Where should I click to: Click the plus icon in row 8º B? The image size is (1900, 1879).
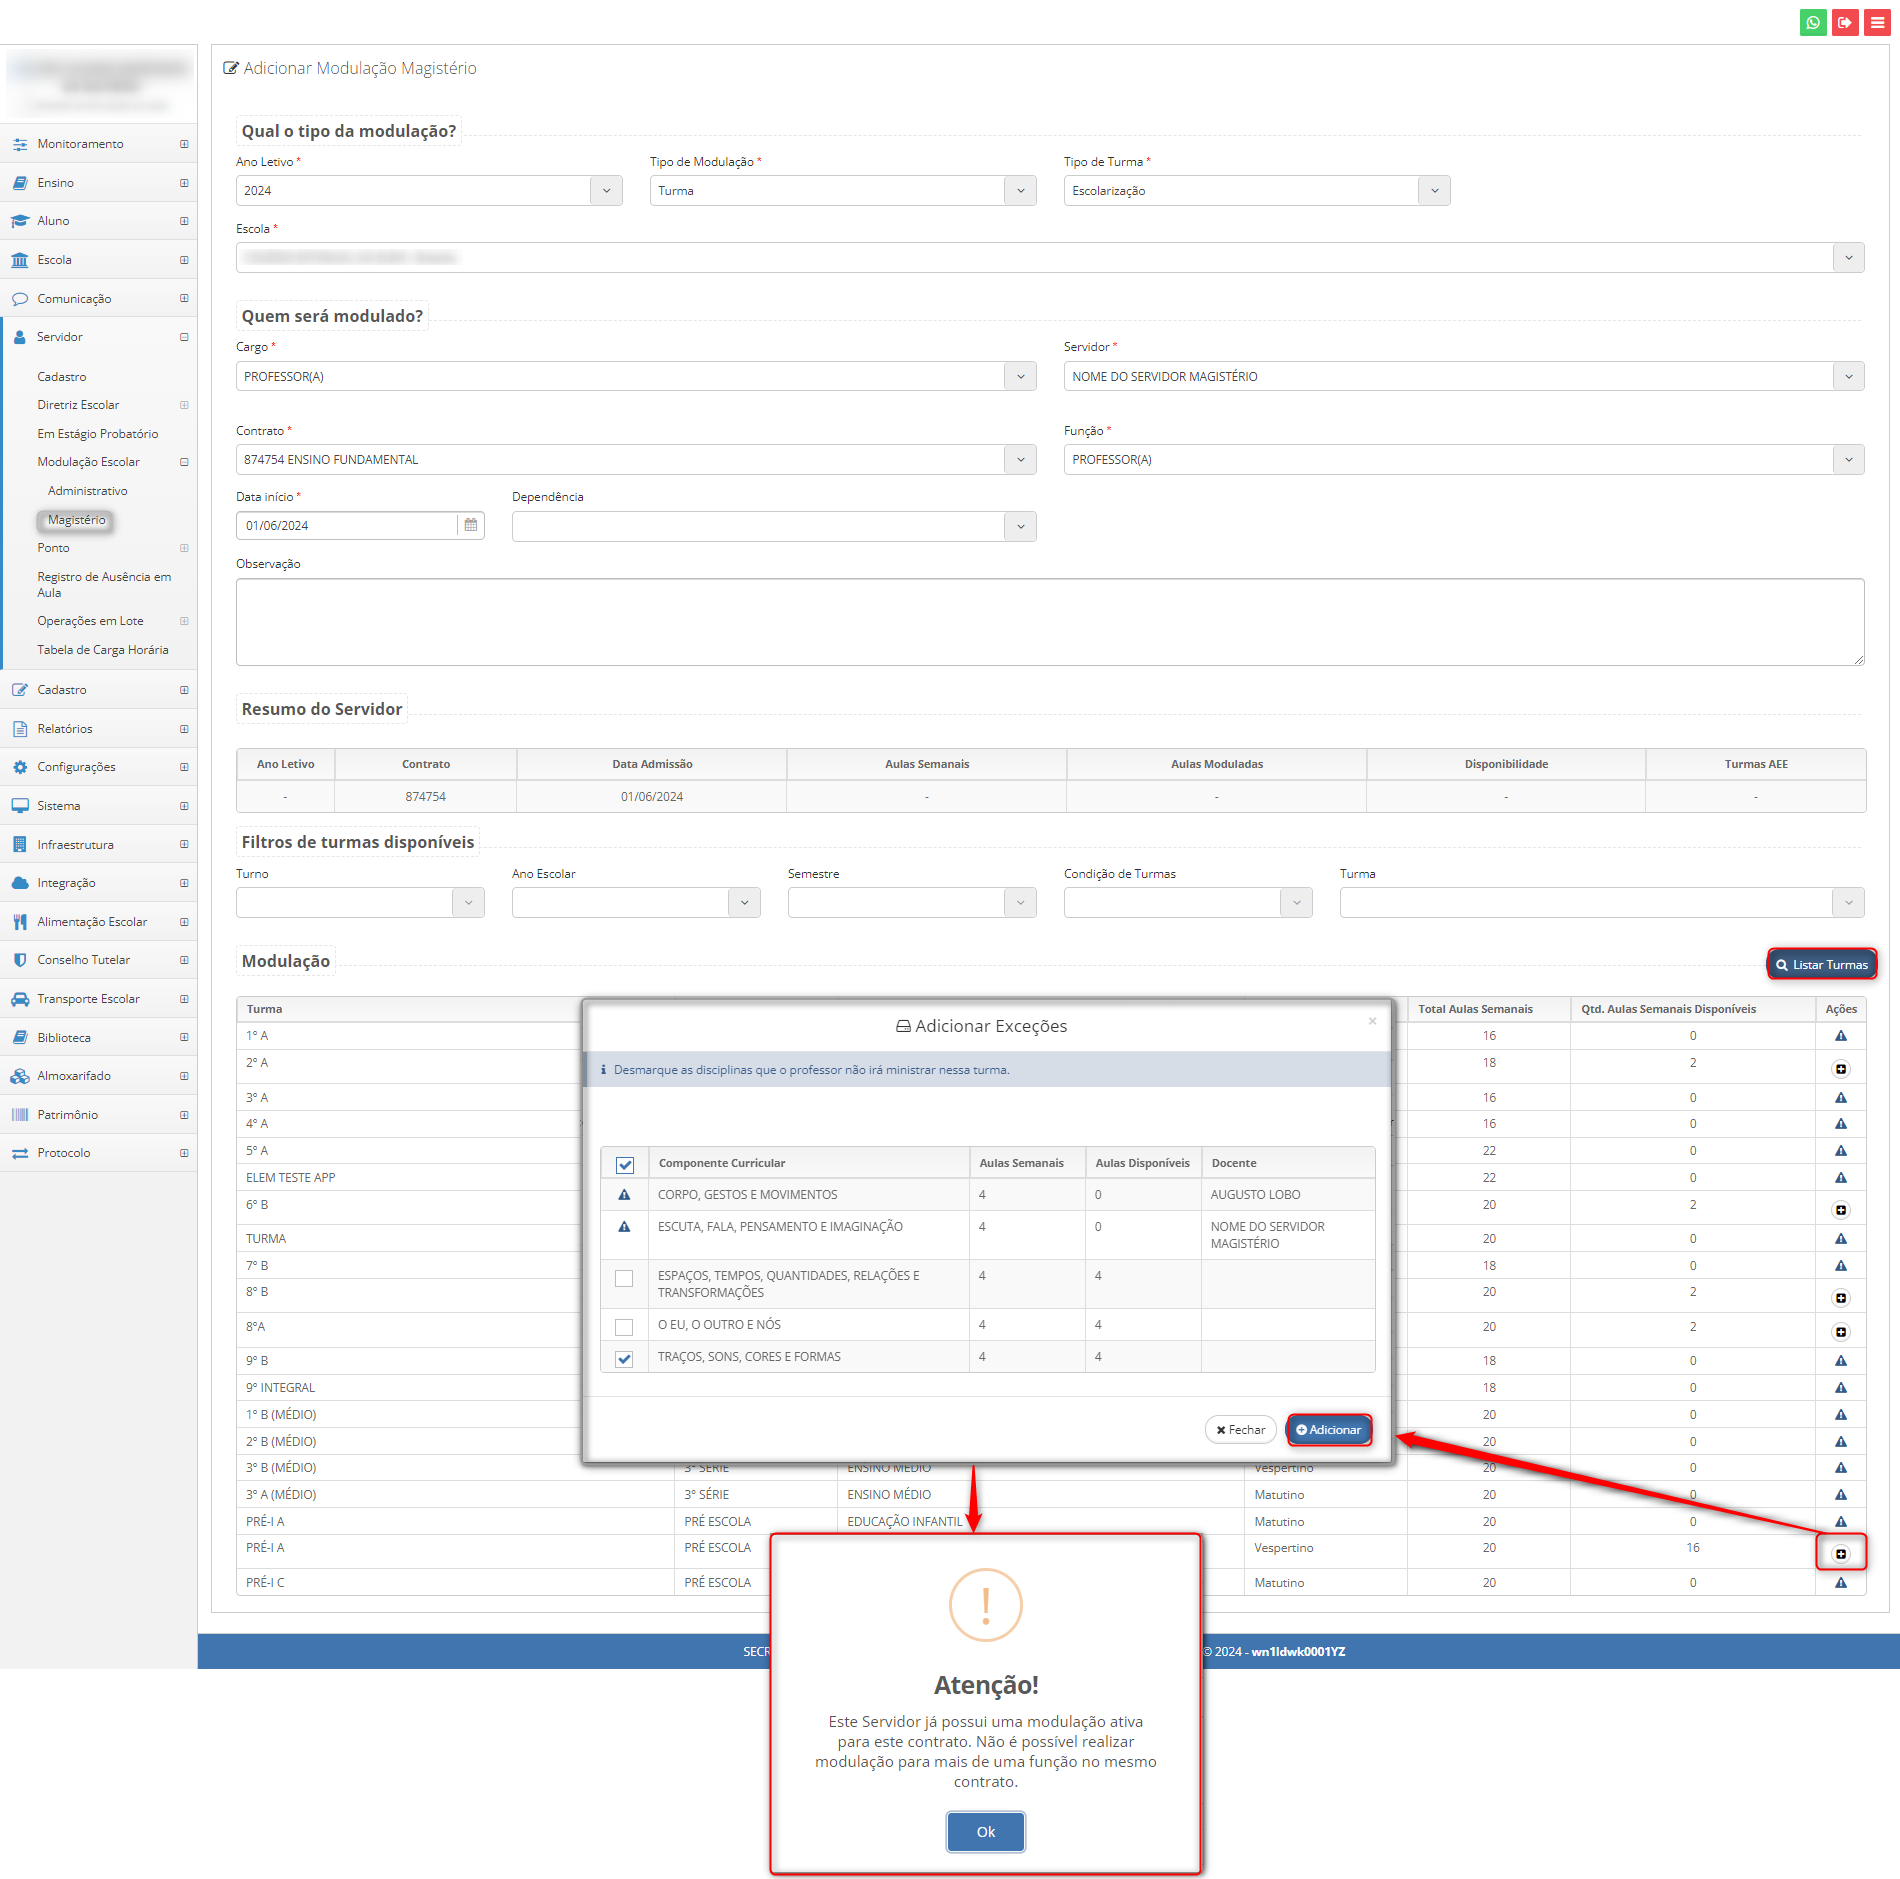click(x=1840, y=1298)
